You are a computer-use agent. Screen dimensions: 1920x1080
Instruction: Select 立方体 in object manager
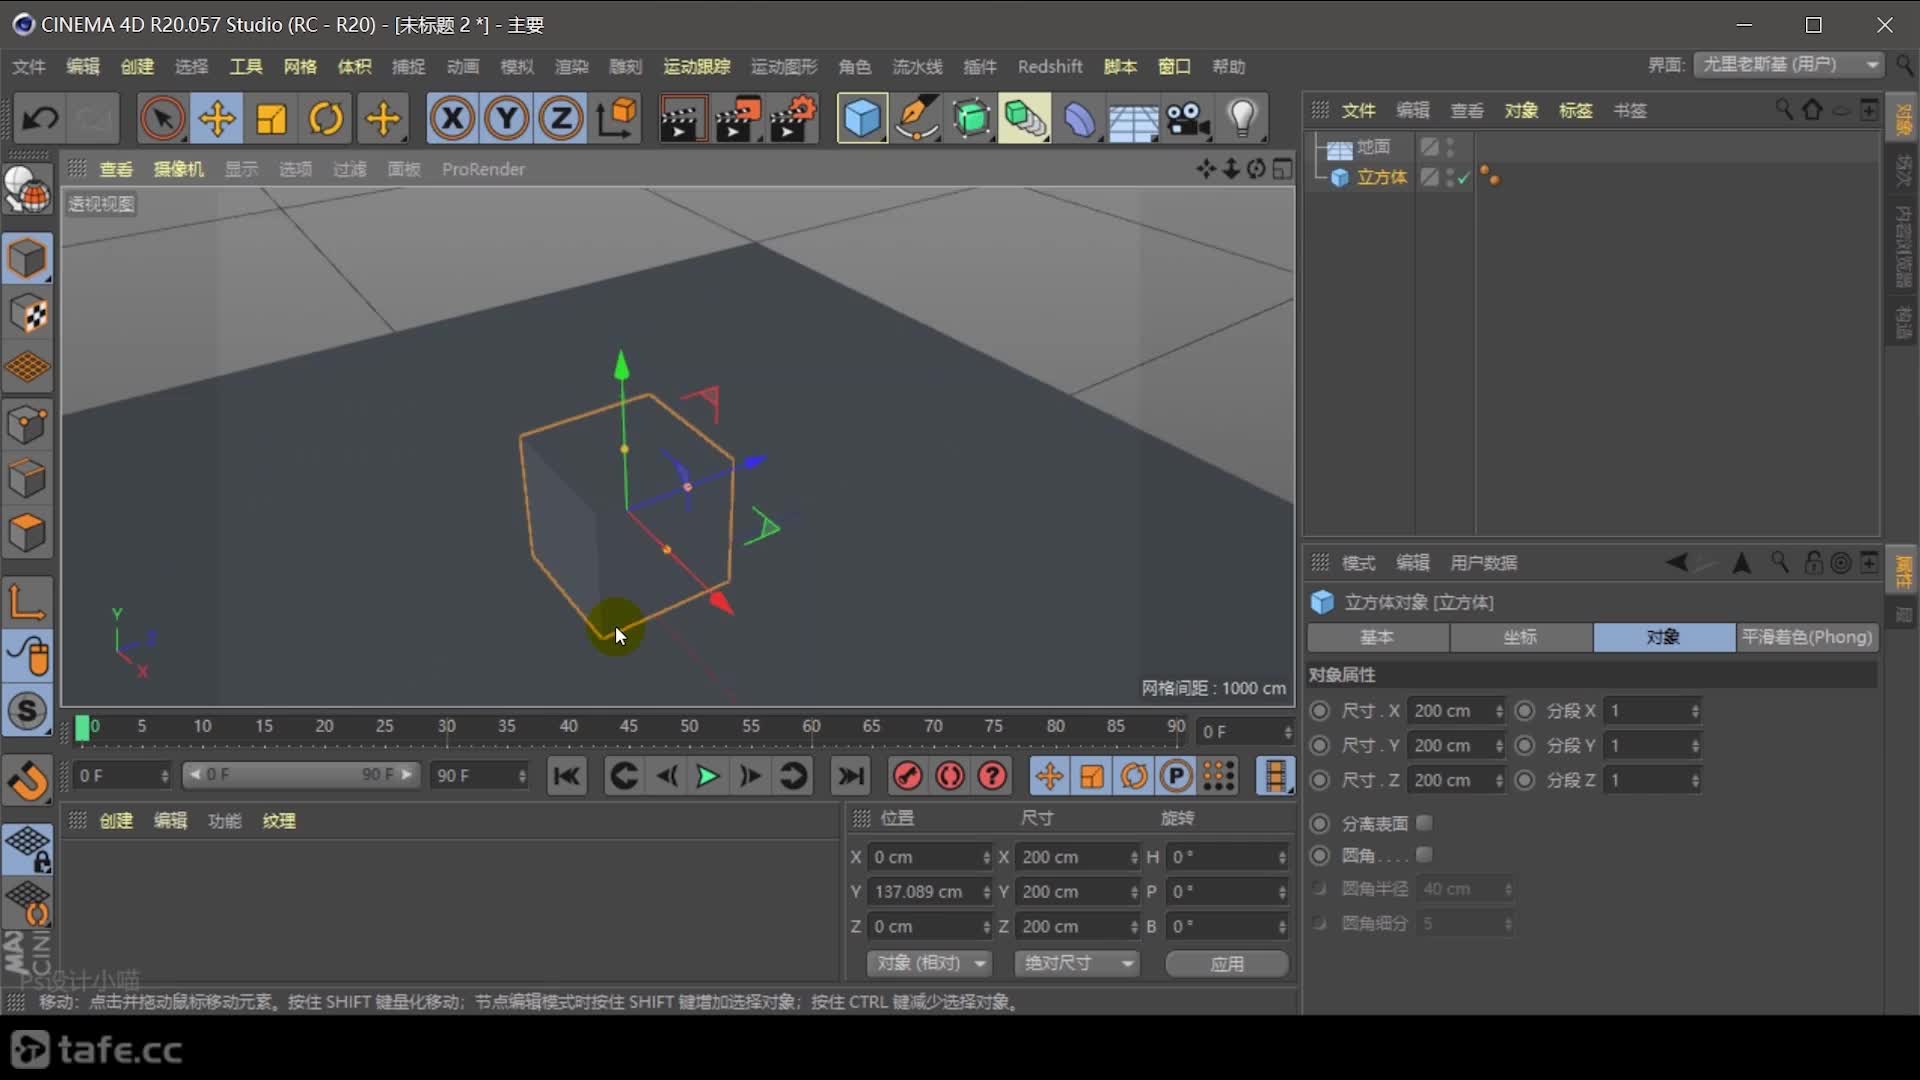pyautogui.click(x=1382, y=177)
